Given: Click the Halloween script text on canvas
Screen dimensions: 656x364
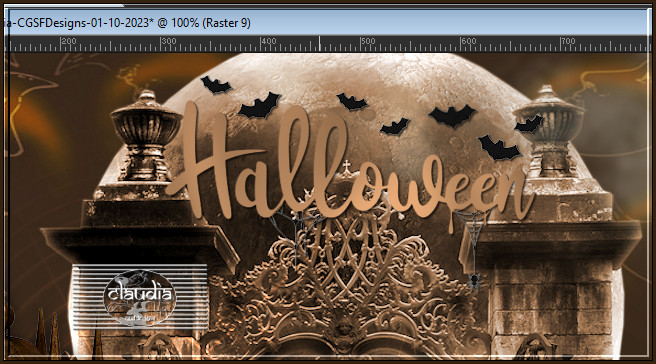Looking at the screenshot, I should [x=350, y=167].
